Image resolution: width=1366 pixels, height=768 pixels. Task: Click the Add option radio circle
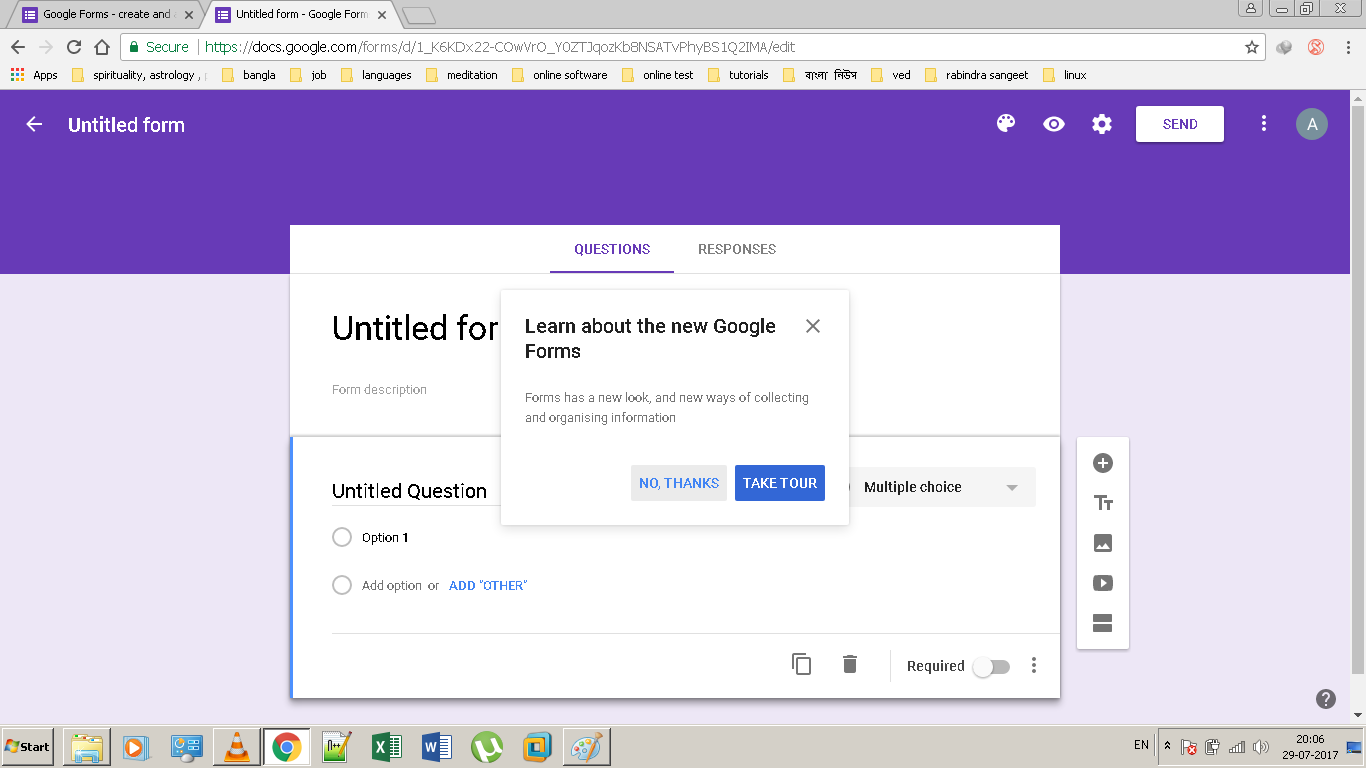342,585
